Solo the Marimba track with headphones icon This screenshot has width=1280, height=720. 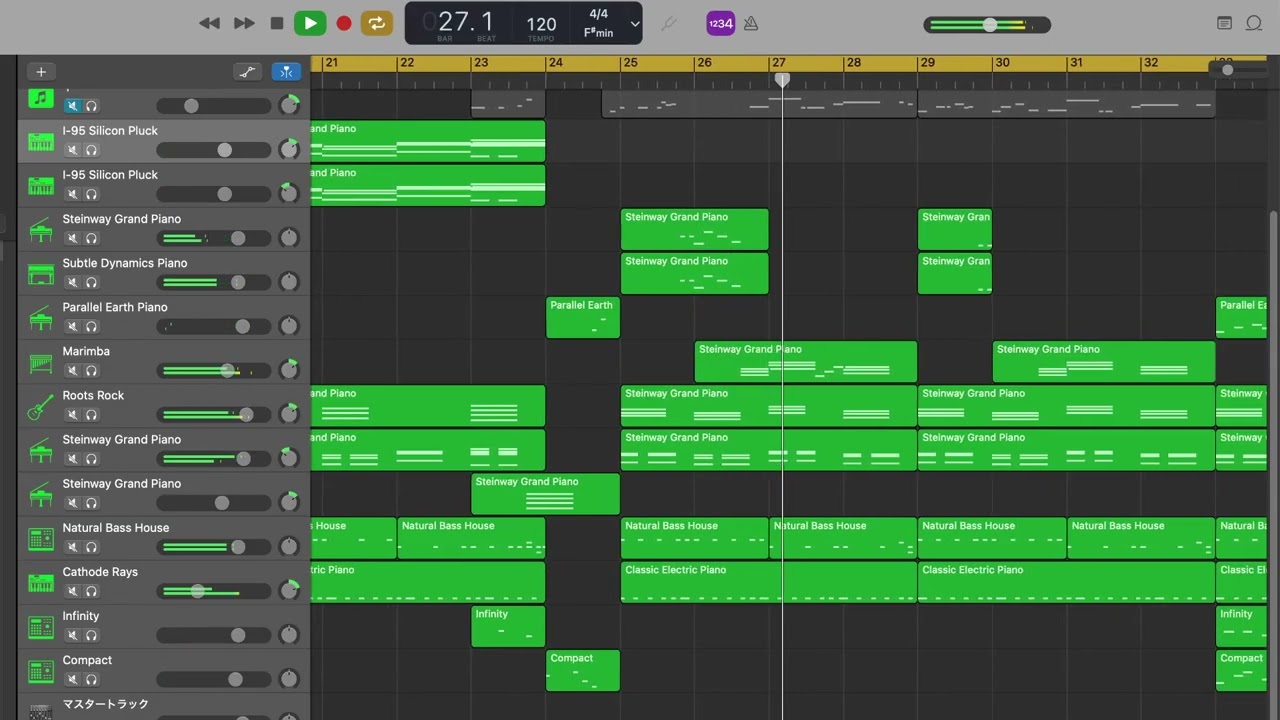point(91,370)
